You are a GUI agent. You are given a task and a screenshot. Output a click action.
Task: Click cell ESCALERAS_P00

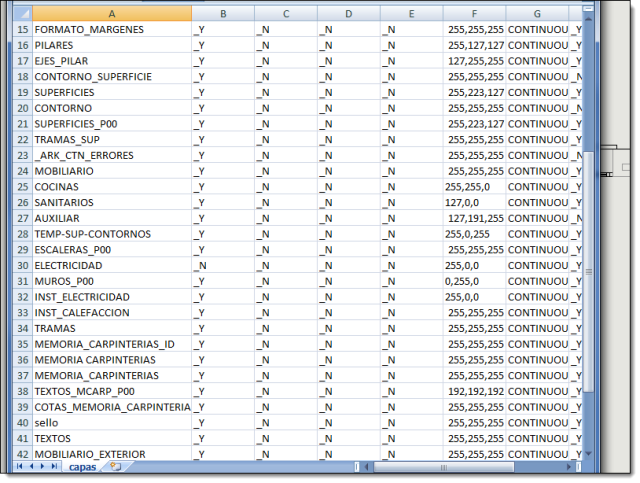pos(112,249)
